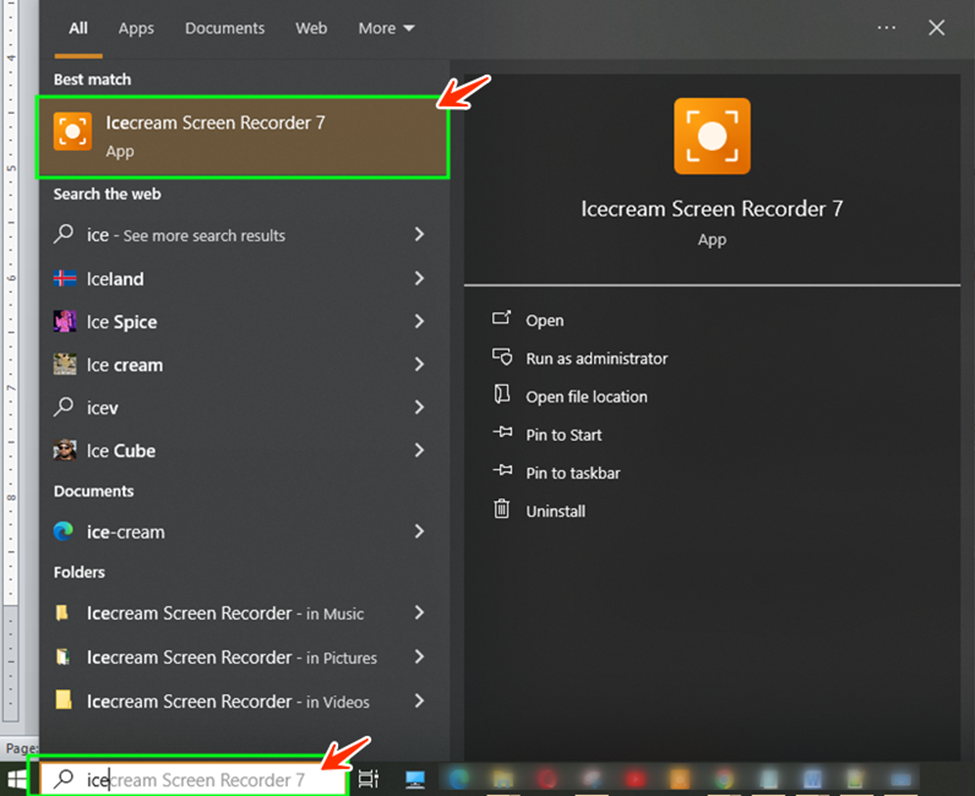Expand the 'in Videos' folder result chevron
The height and width of the screenshot is (796, 975).
[420, 701]
